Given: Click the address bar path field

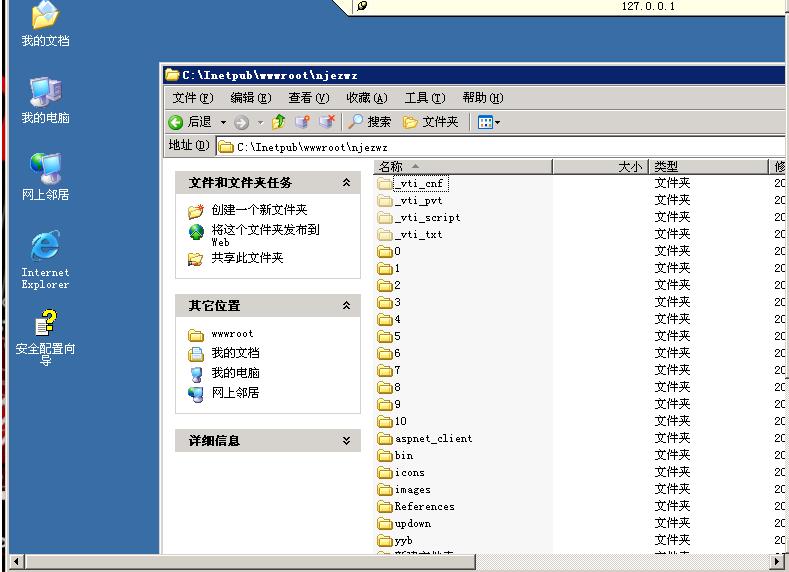Looking at the screenshot, I should pyautogui.click(x=500, y=147).
